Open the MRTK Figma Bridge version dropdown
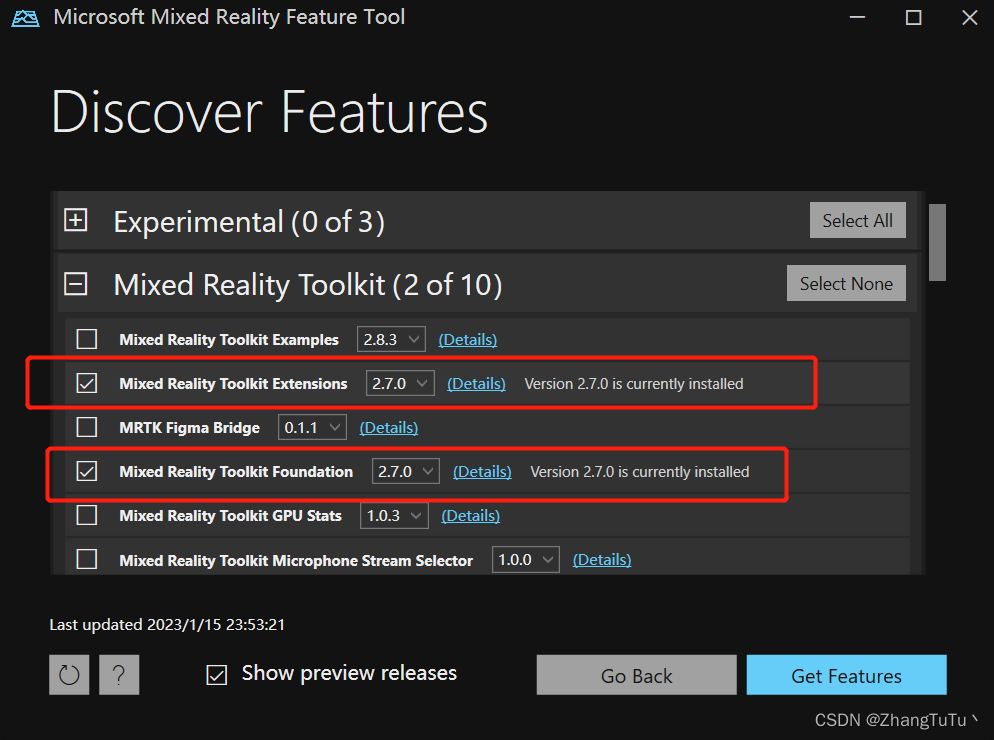This screenshot has height=740, width=994. pos(311,427)
